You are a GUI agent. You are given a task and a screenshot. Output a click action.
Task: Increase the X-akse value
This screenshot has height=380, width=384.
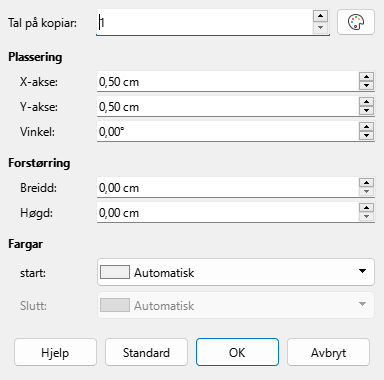coord(366,77)
